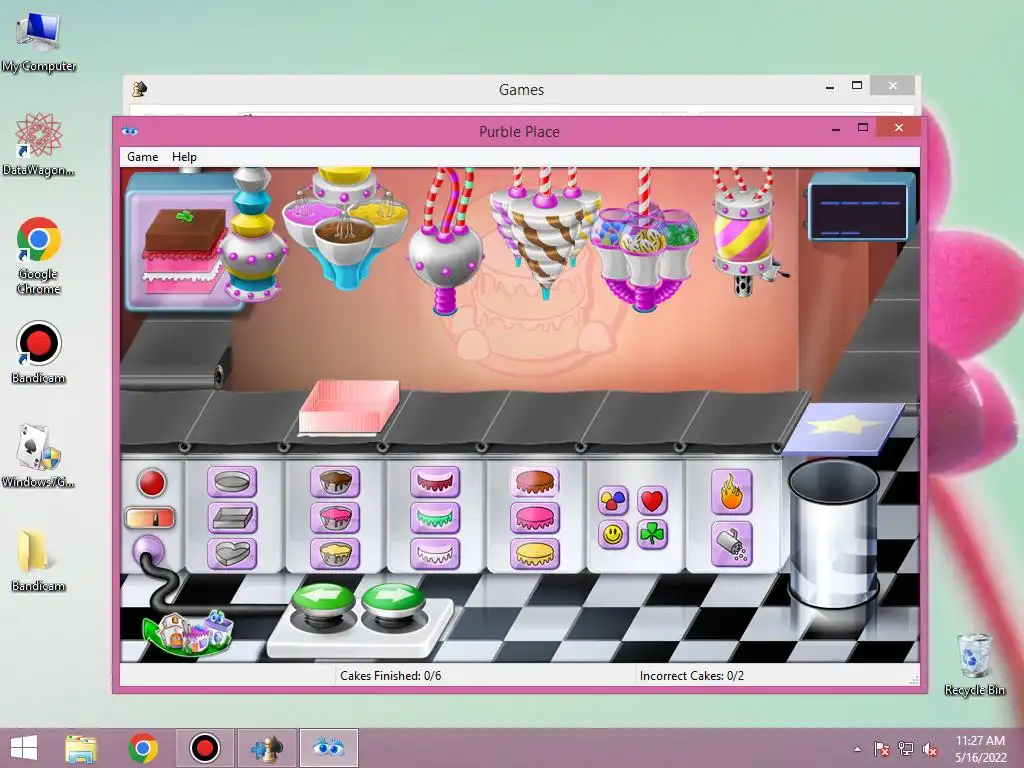Open the Bandicam recorder desktop shortcut
Image resolution: width=1024 pixels, height=768 pixels.
39,353
